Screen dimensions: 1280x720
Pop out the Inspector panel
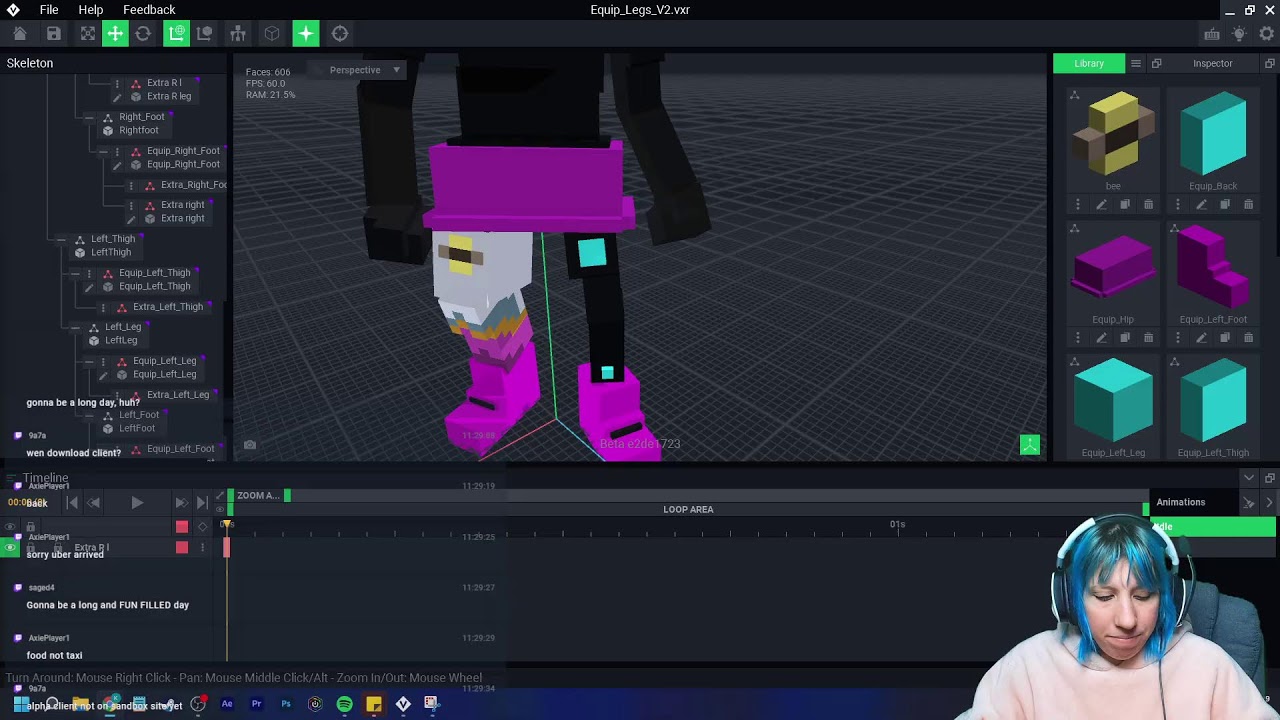click(x=1270, y=63)
